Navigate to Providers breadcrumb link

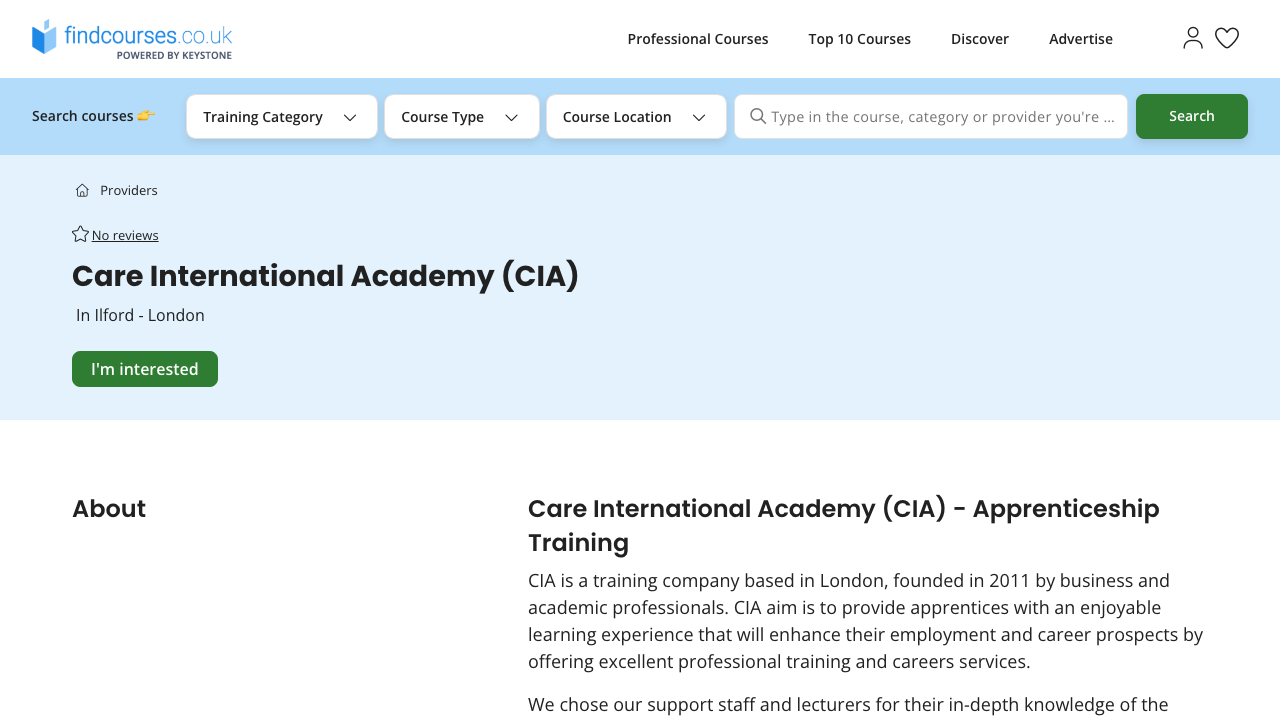click(x=128, y=189)
